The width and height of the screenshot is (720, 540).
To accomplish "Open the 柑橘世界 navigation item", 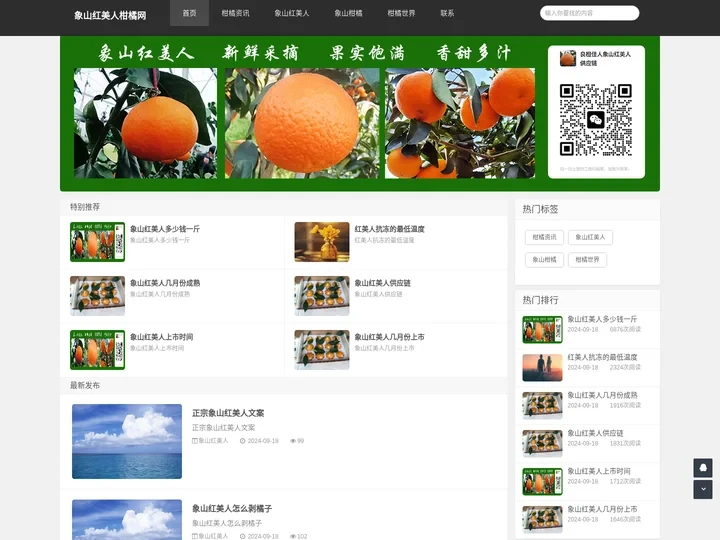I will pyautogui.click(x=401, y=13).
